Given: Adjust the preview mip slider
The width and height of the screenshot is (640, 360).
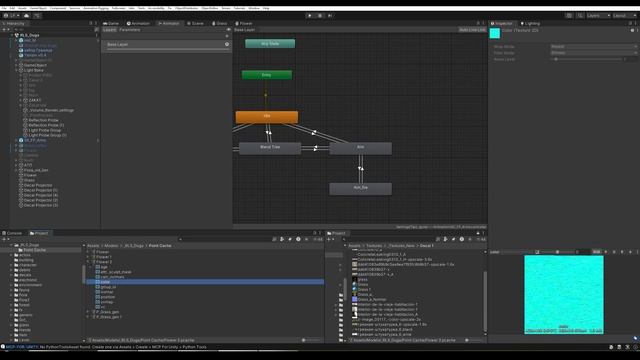Looking at the screenshot, I should pos(557,252).
